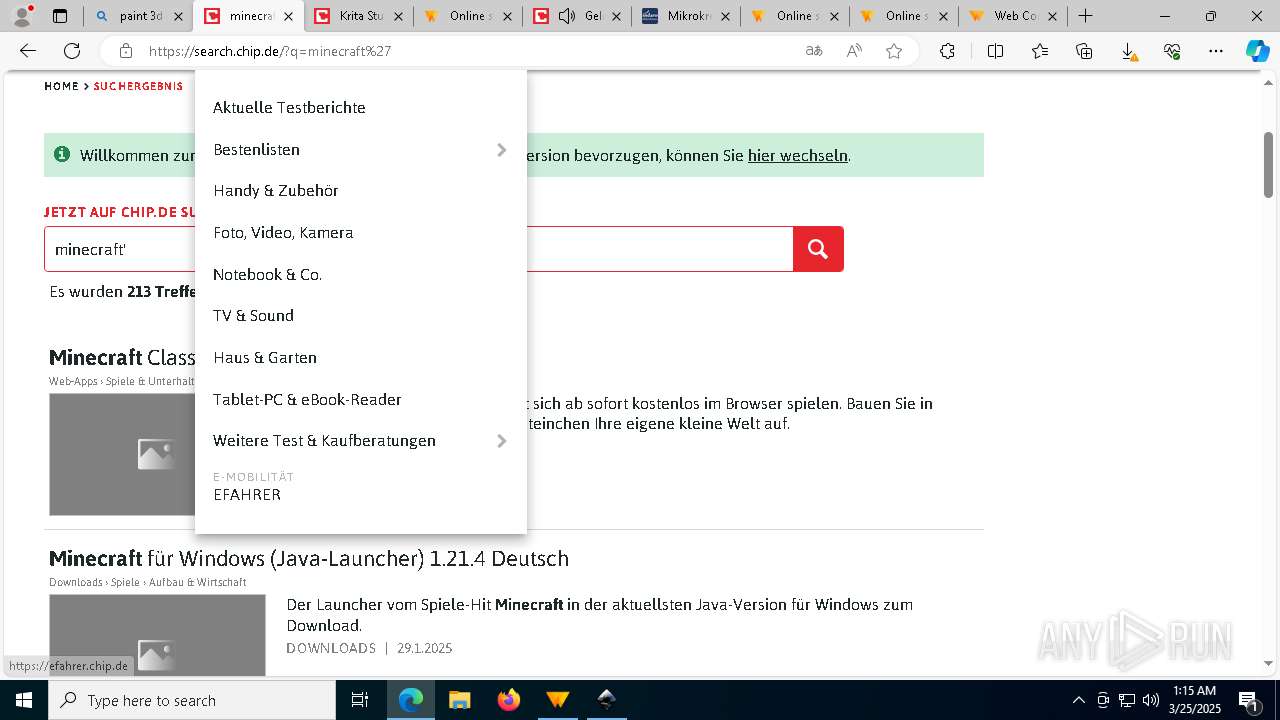Switch to the paint 3d search tab
This screenshot has width=1280, height=720.
tap(138, 16)
